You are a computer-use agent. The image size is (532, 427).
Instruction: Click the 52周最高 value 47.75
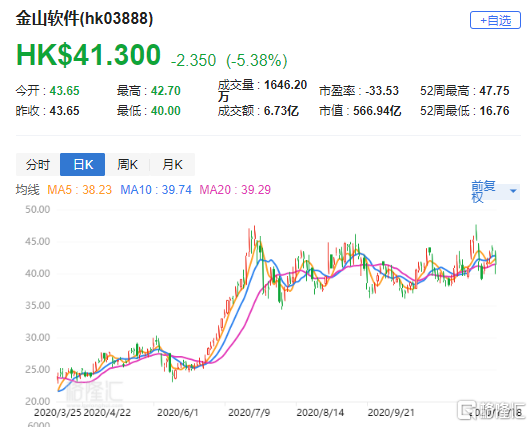pyautogui.click(x=494, y=91)
